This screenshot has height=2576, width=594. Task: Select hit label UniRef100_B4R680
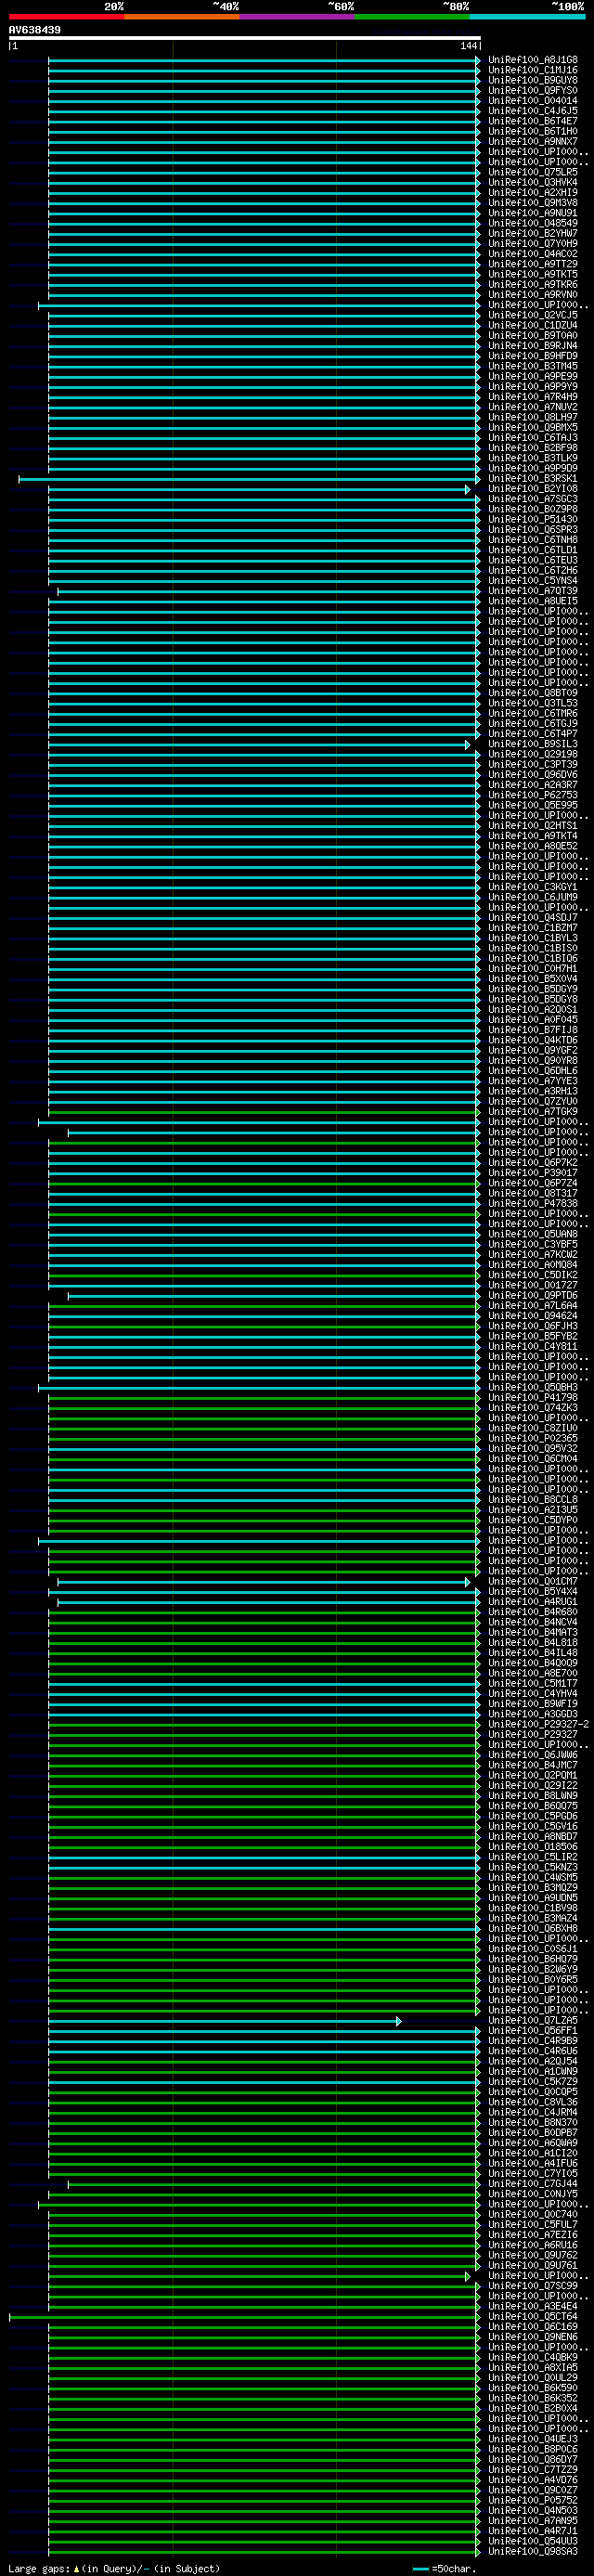pyautogui.click(x=533, y=1612)
